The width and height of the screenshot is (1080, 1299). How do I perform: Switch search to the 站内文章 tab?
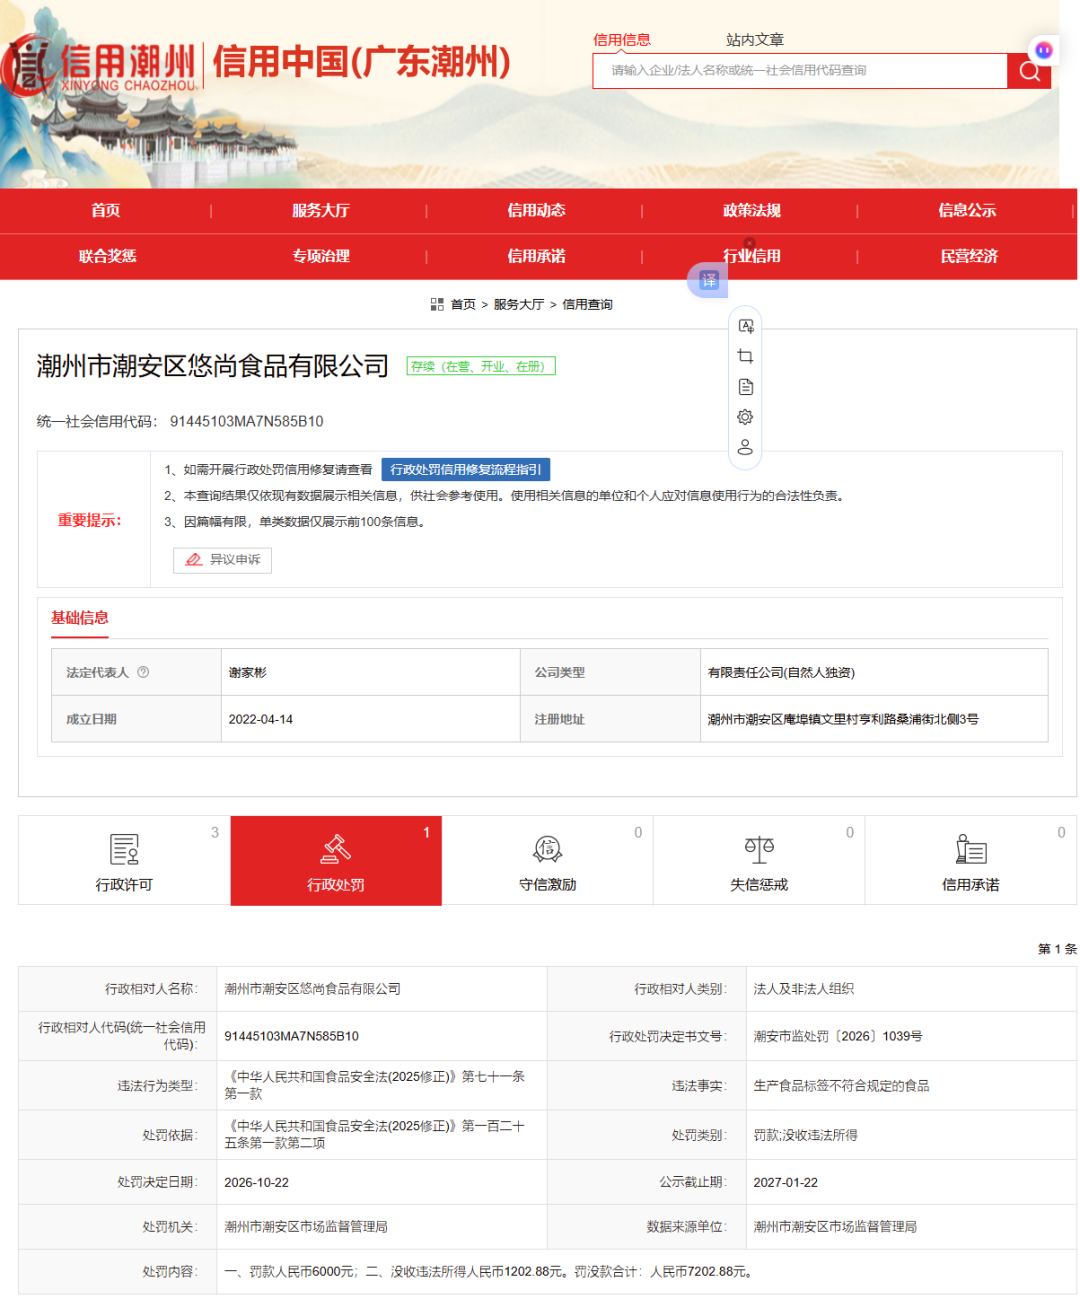755,40
